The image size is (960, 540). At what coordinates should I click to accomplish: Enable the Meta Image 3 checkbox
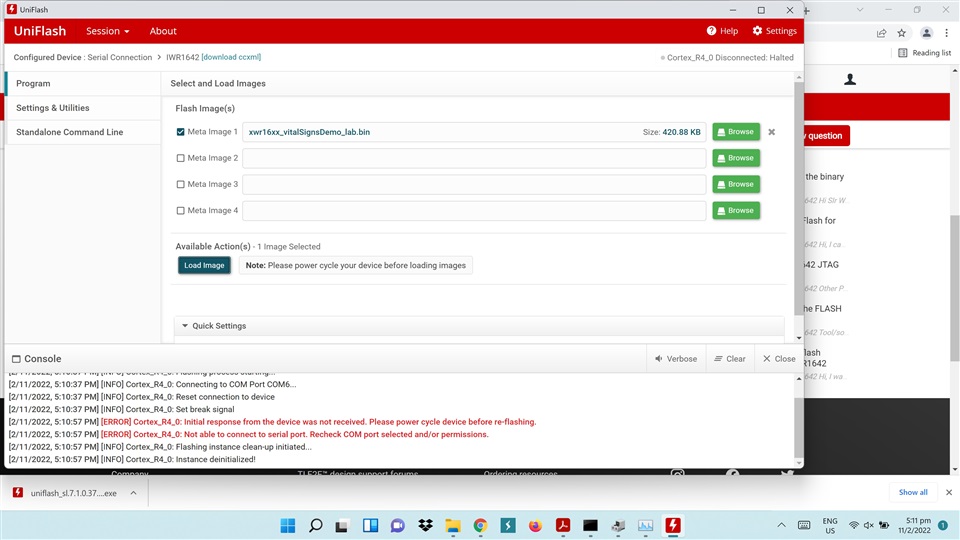(181, 184)
